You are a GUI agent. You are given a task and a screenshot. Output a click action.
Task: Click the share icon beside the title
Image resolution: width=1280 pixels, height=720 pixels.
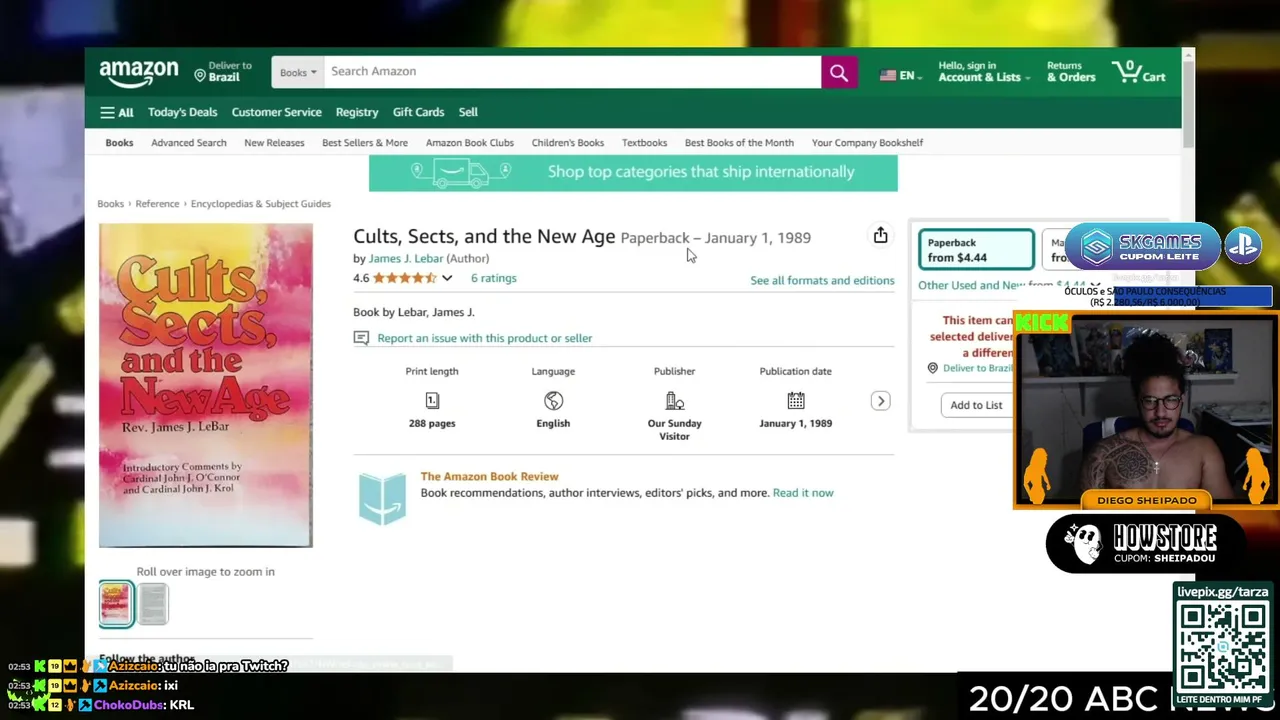pyautogui.click(x=880, y=235)
